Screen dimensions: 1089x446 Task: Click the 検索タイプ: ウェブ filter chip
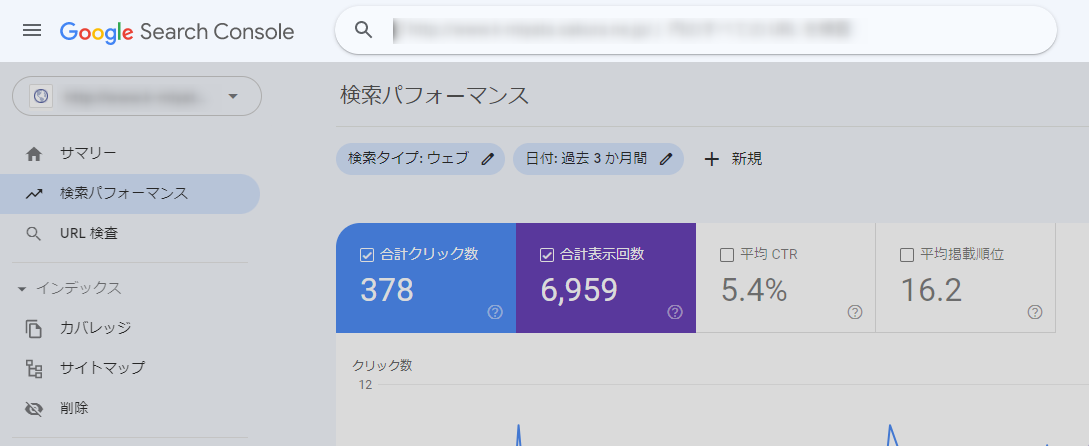(420, 159)
